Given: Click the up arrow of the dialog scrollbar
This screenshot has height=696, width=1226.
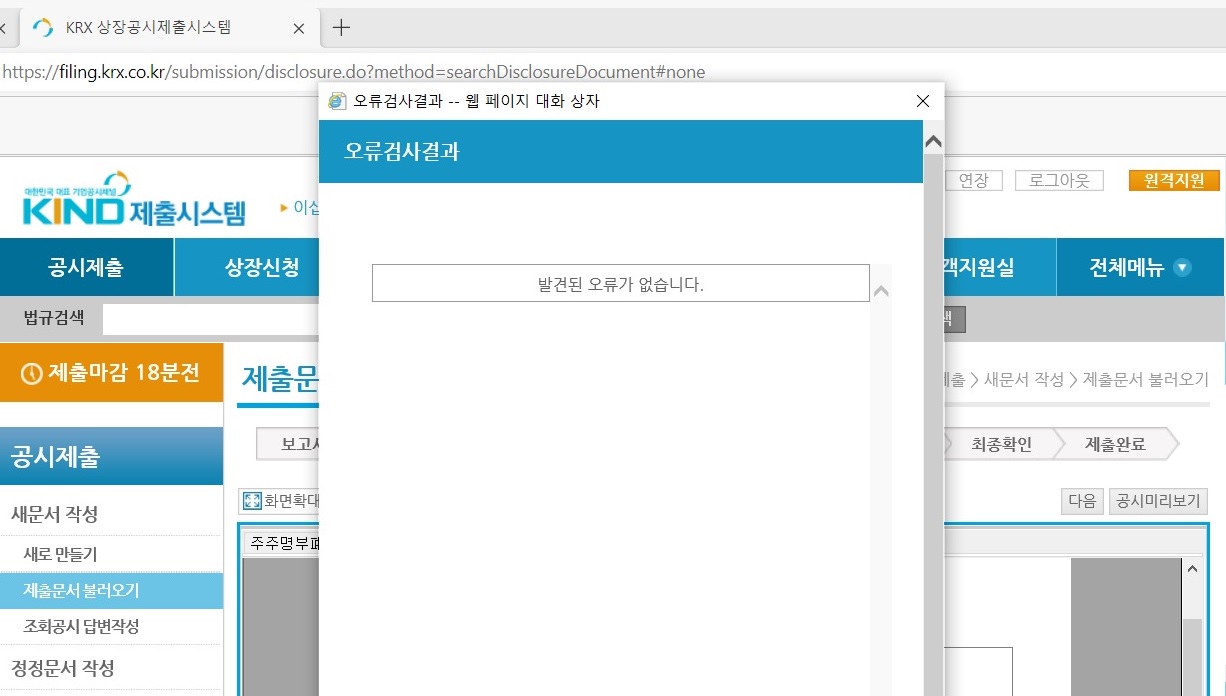Looking at the screenshot, I should (x=933, y=140).
